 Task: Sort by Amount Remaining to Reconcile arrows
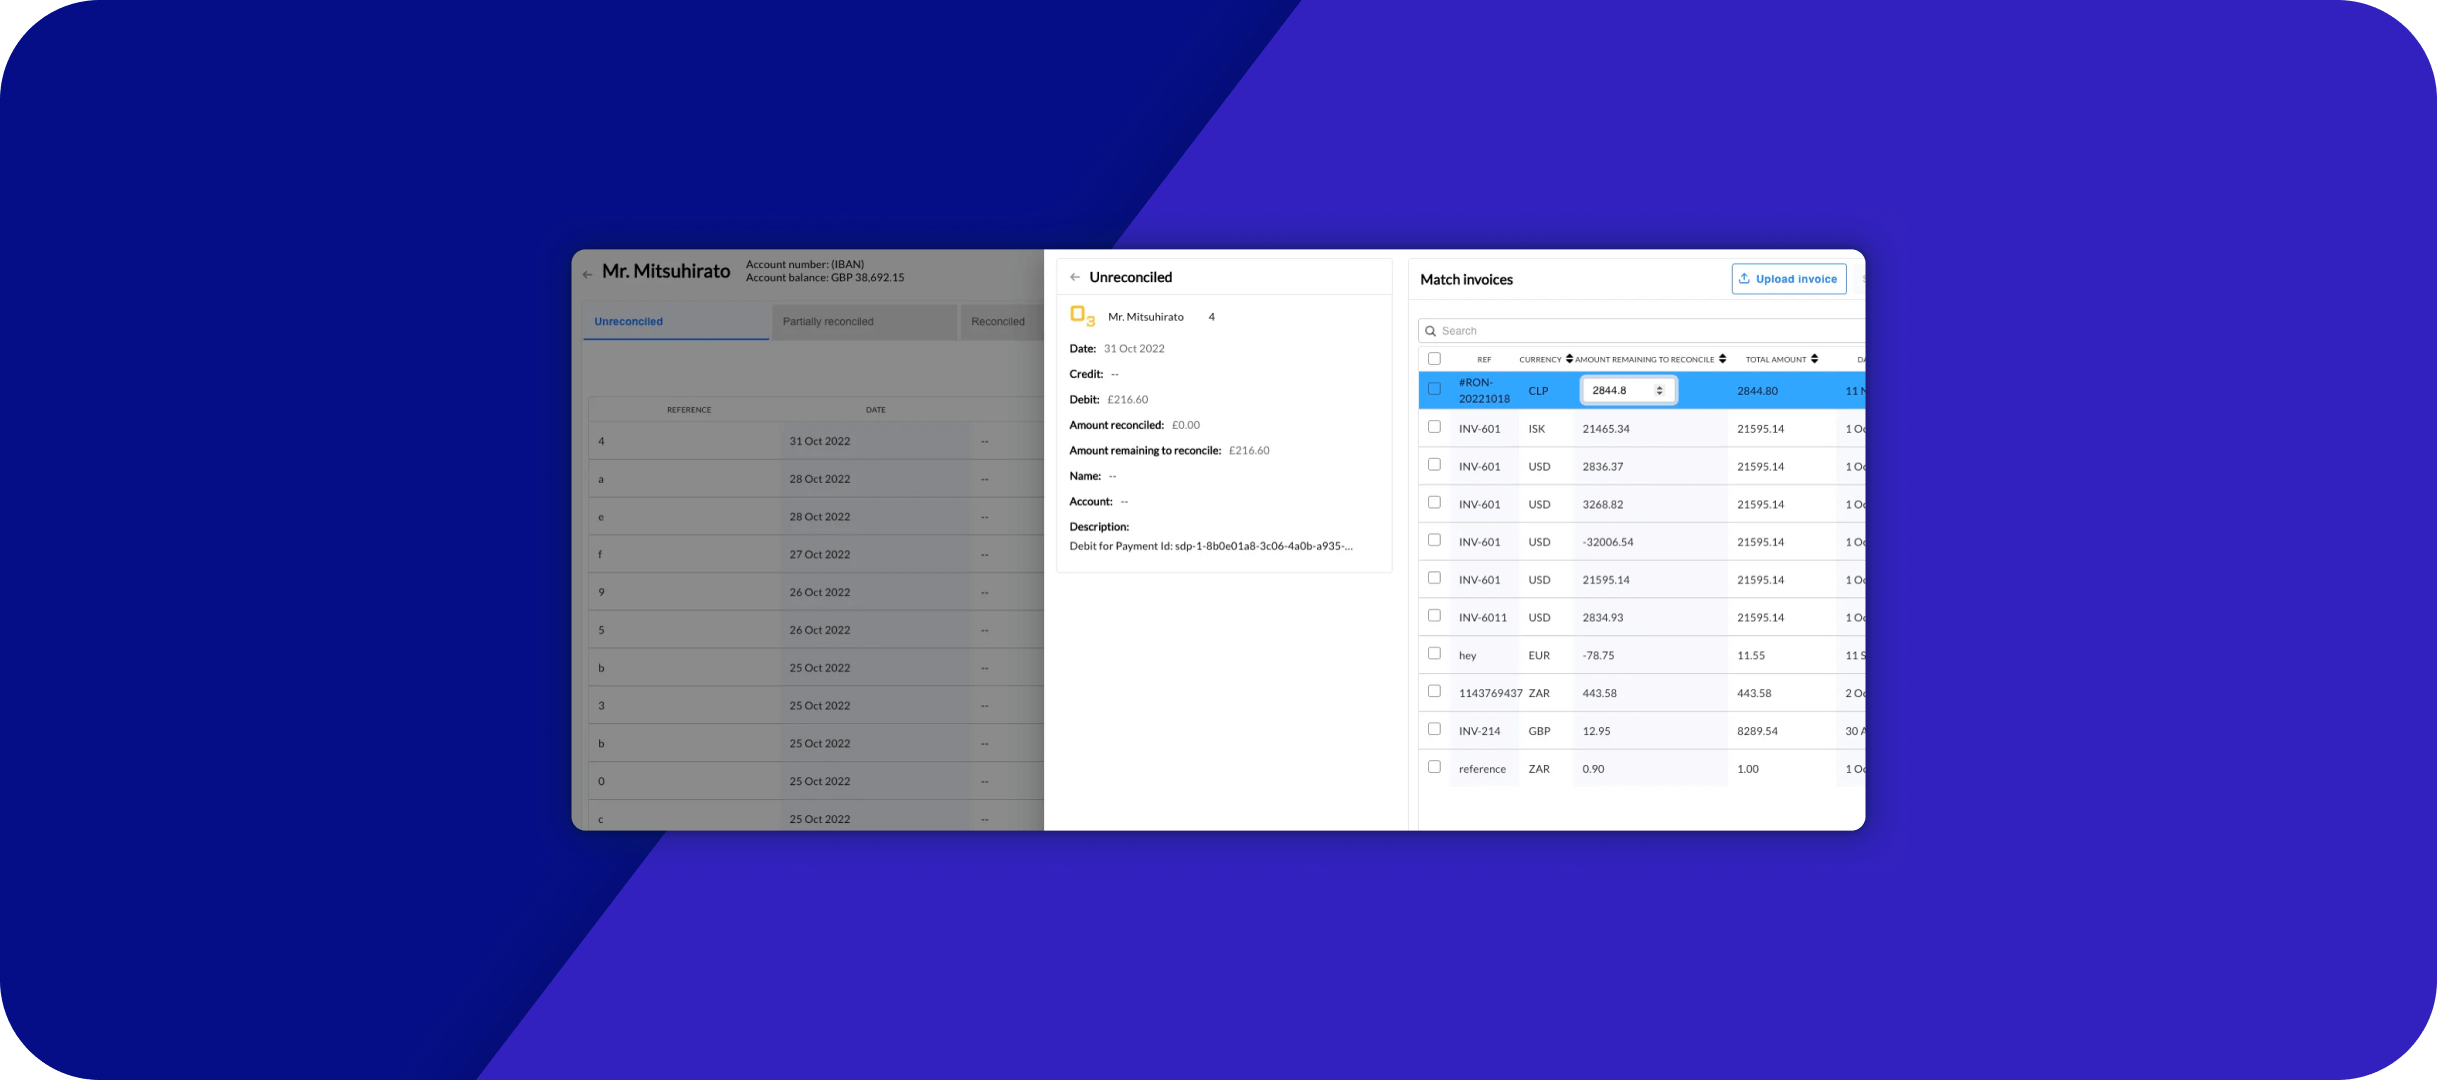tap(1722, 359)
